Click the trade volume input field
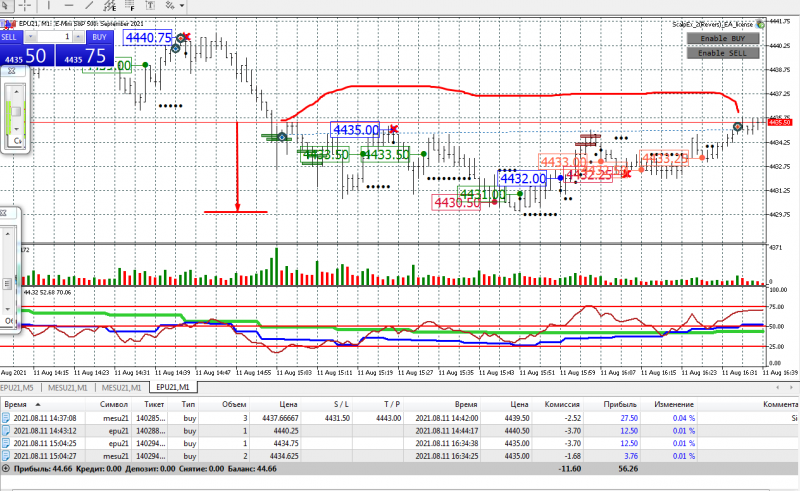 pos(55,37)
